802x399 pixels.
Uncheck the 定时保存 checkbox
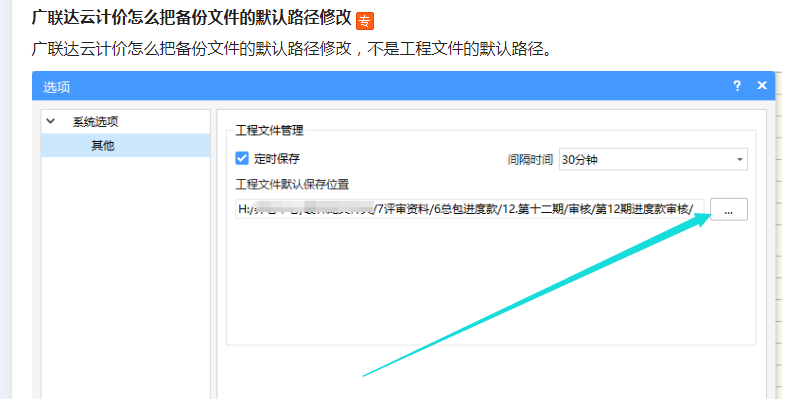[x=242, y=158]
